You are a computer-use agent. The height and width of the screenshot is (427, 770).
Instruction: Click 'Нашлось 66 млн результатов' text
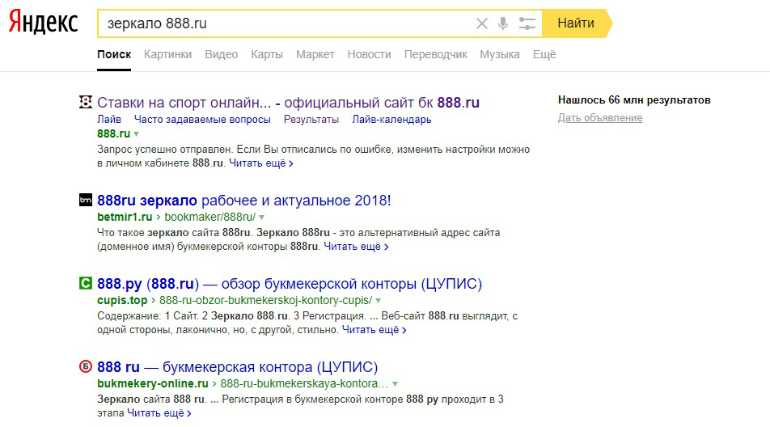coord(634,100)
